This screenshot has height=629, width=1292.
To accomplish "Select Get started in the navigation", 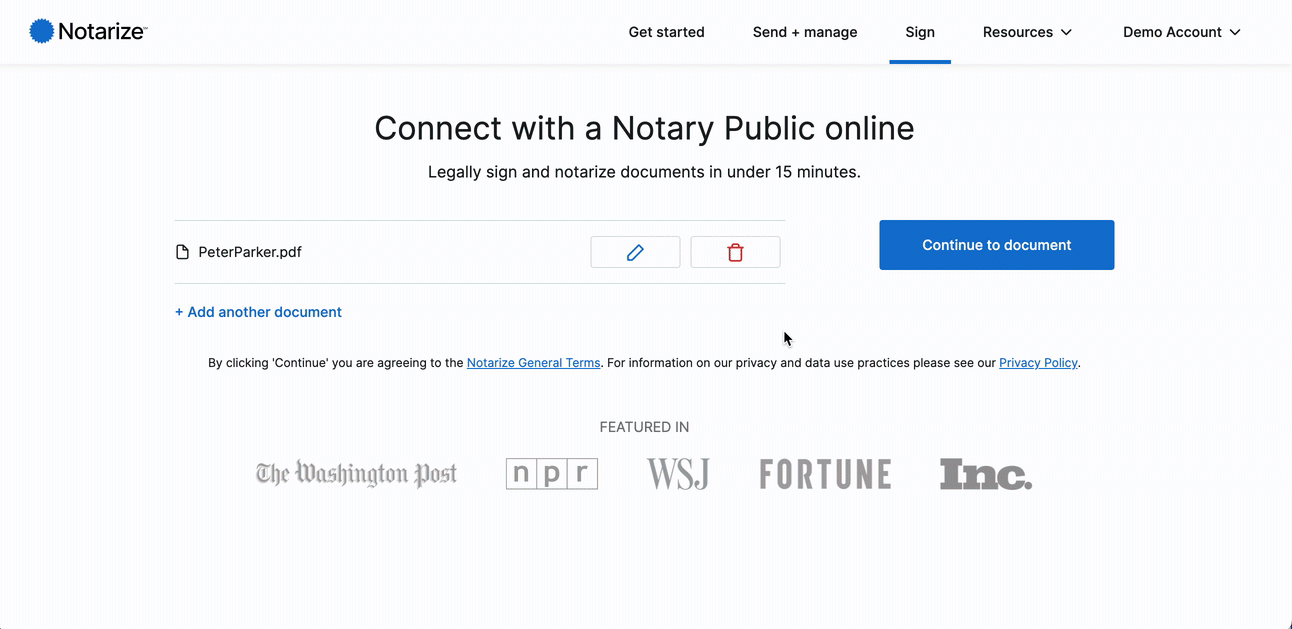I will point(666,31).
